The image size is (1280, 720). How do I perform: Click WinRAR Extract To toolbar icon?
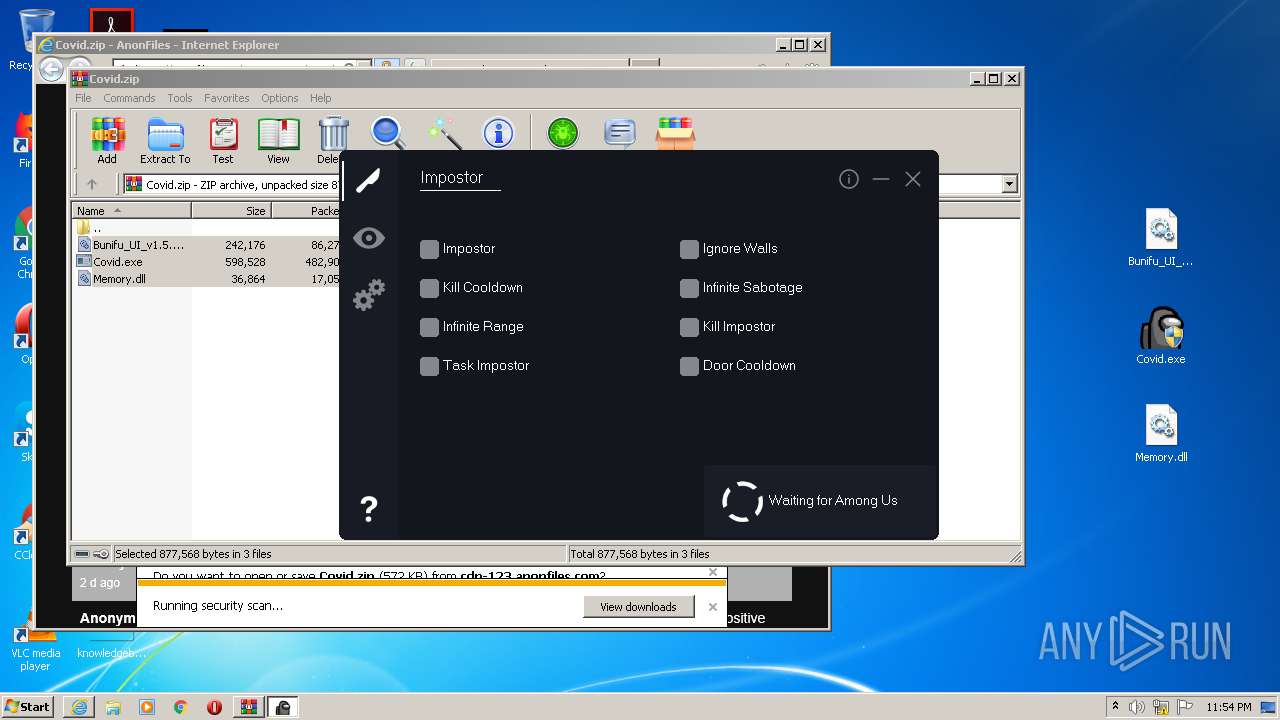(165, 140)
